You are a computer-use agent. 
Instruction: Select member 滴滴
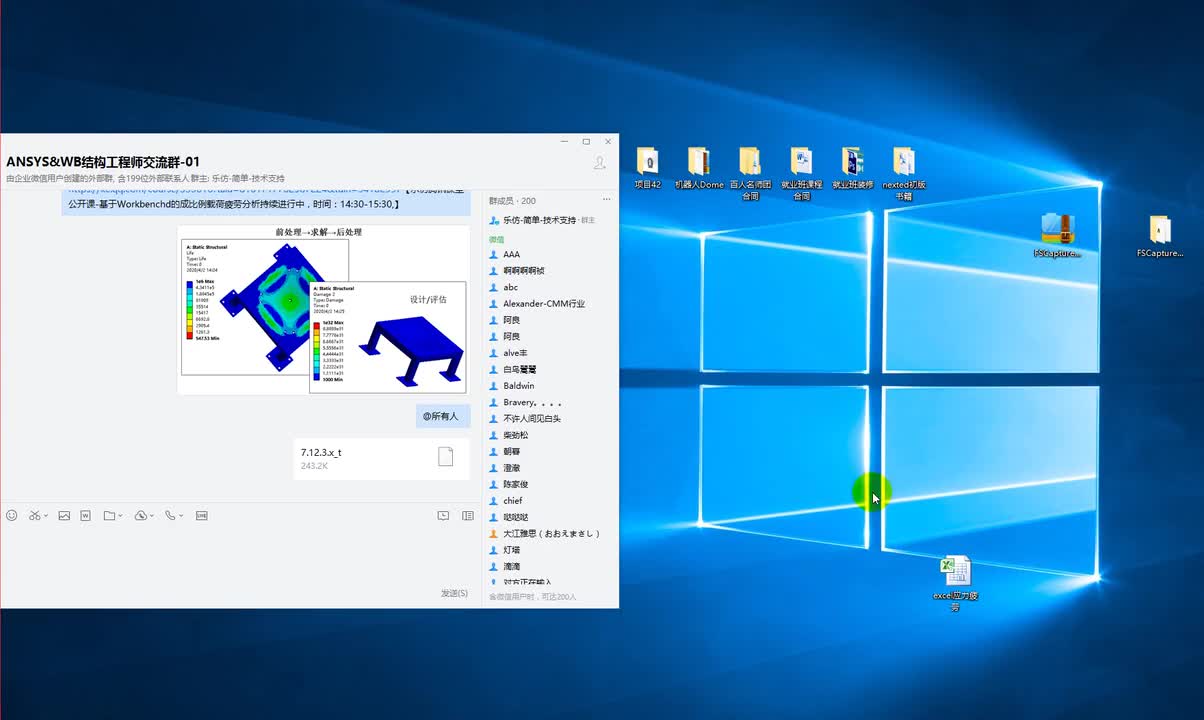pos(548,566)
